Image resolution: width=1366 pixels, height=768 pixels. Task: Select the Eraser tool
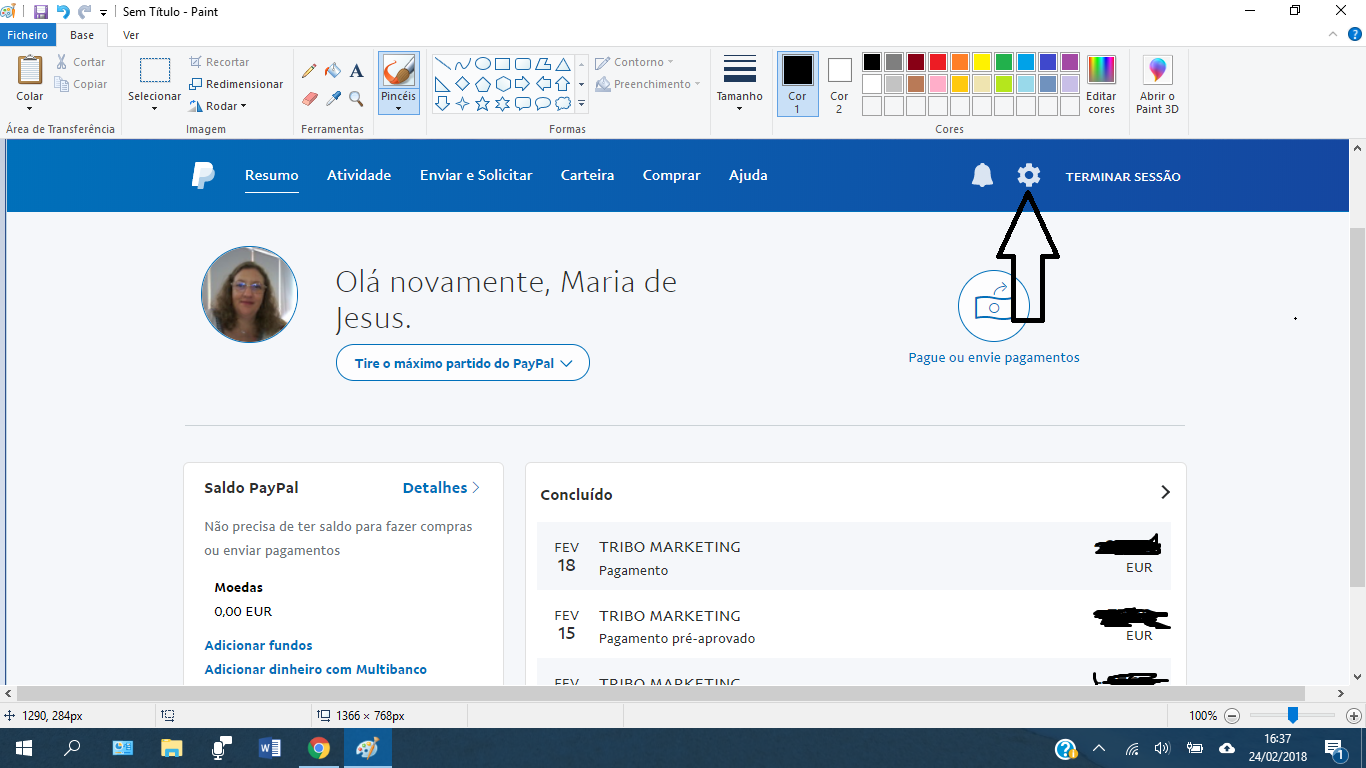click(x=309, y=98)
